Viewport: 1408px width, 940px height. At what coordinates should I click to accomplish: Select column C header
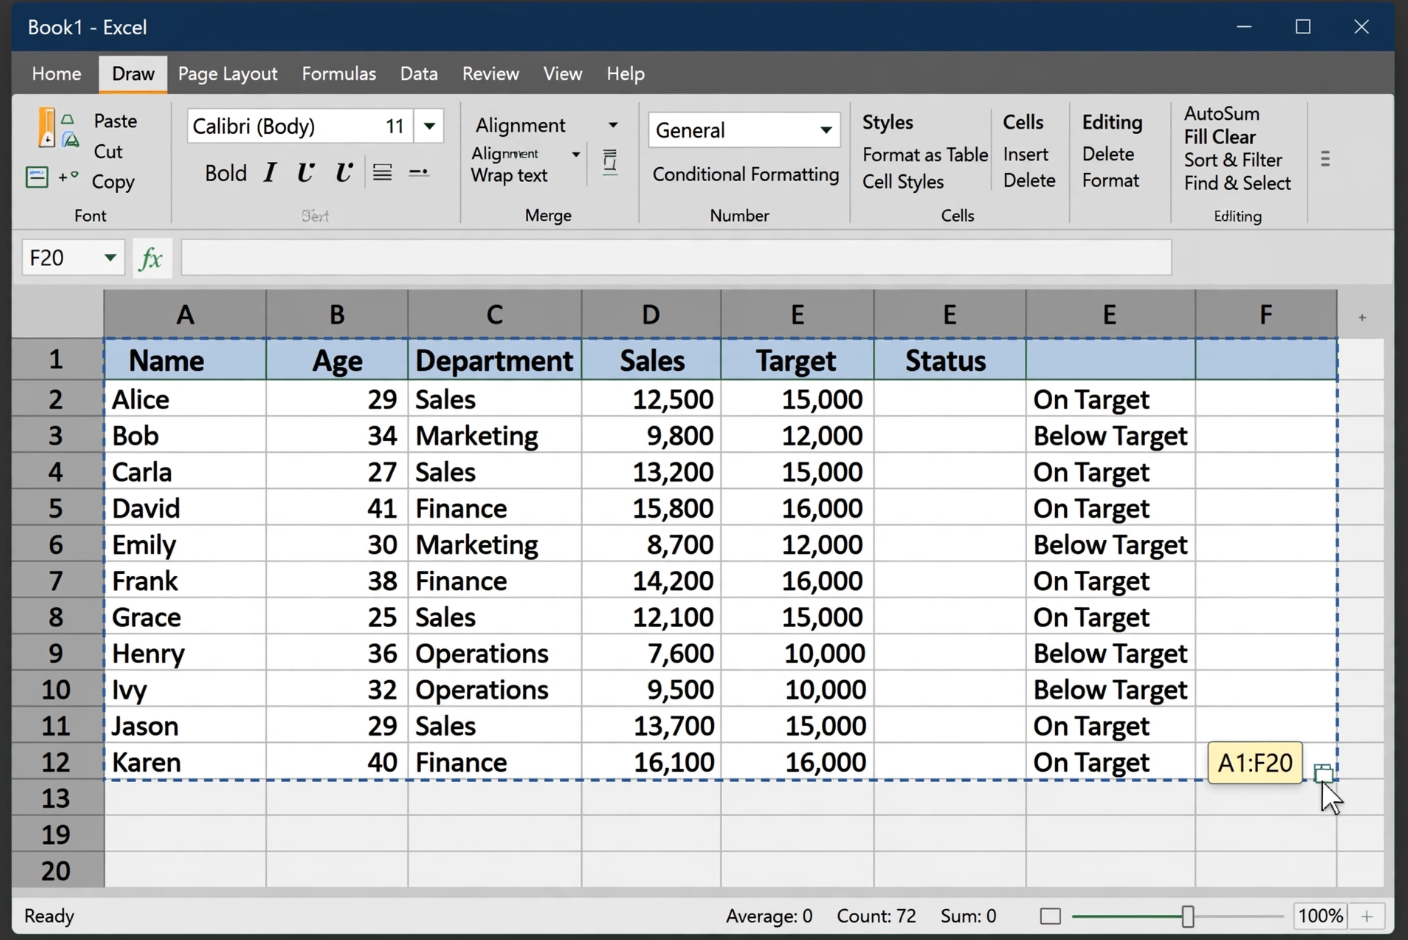click(495, 315)
